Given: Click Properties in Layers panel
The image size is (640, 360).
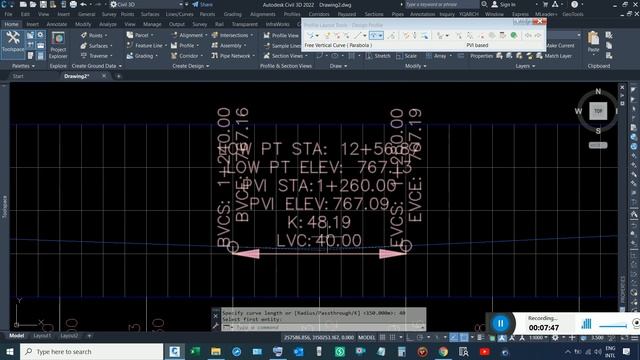Looking at the screenshot, I should point(482,56).
